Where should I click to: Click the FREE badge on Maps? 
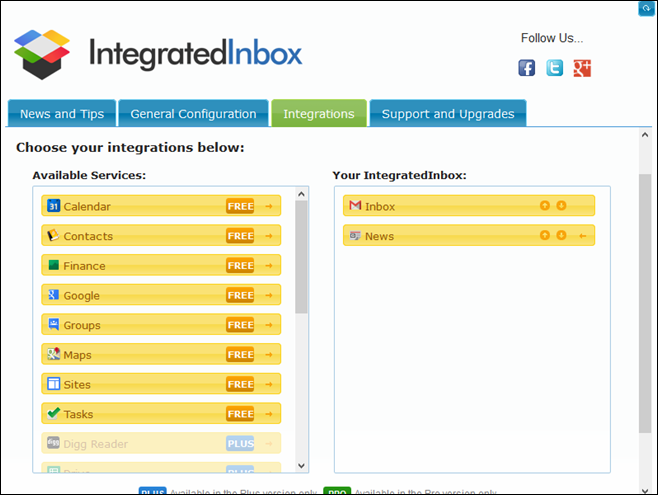pos(240,354)
